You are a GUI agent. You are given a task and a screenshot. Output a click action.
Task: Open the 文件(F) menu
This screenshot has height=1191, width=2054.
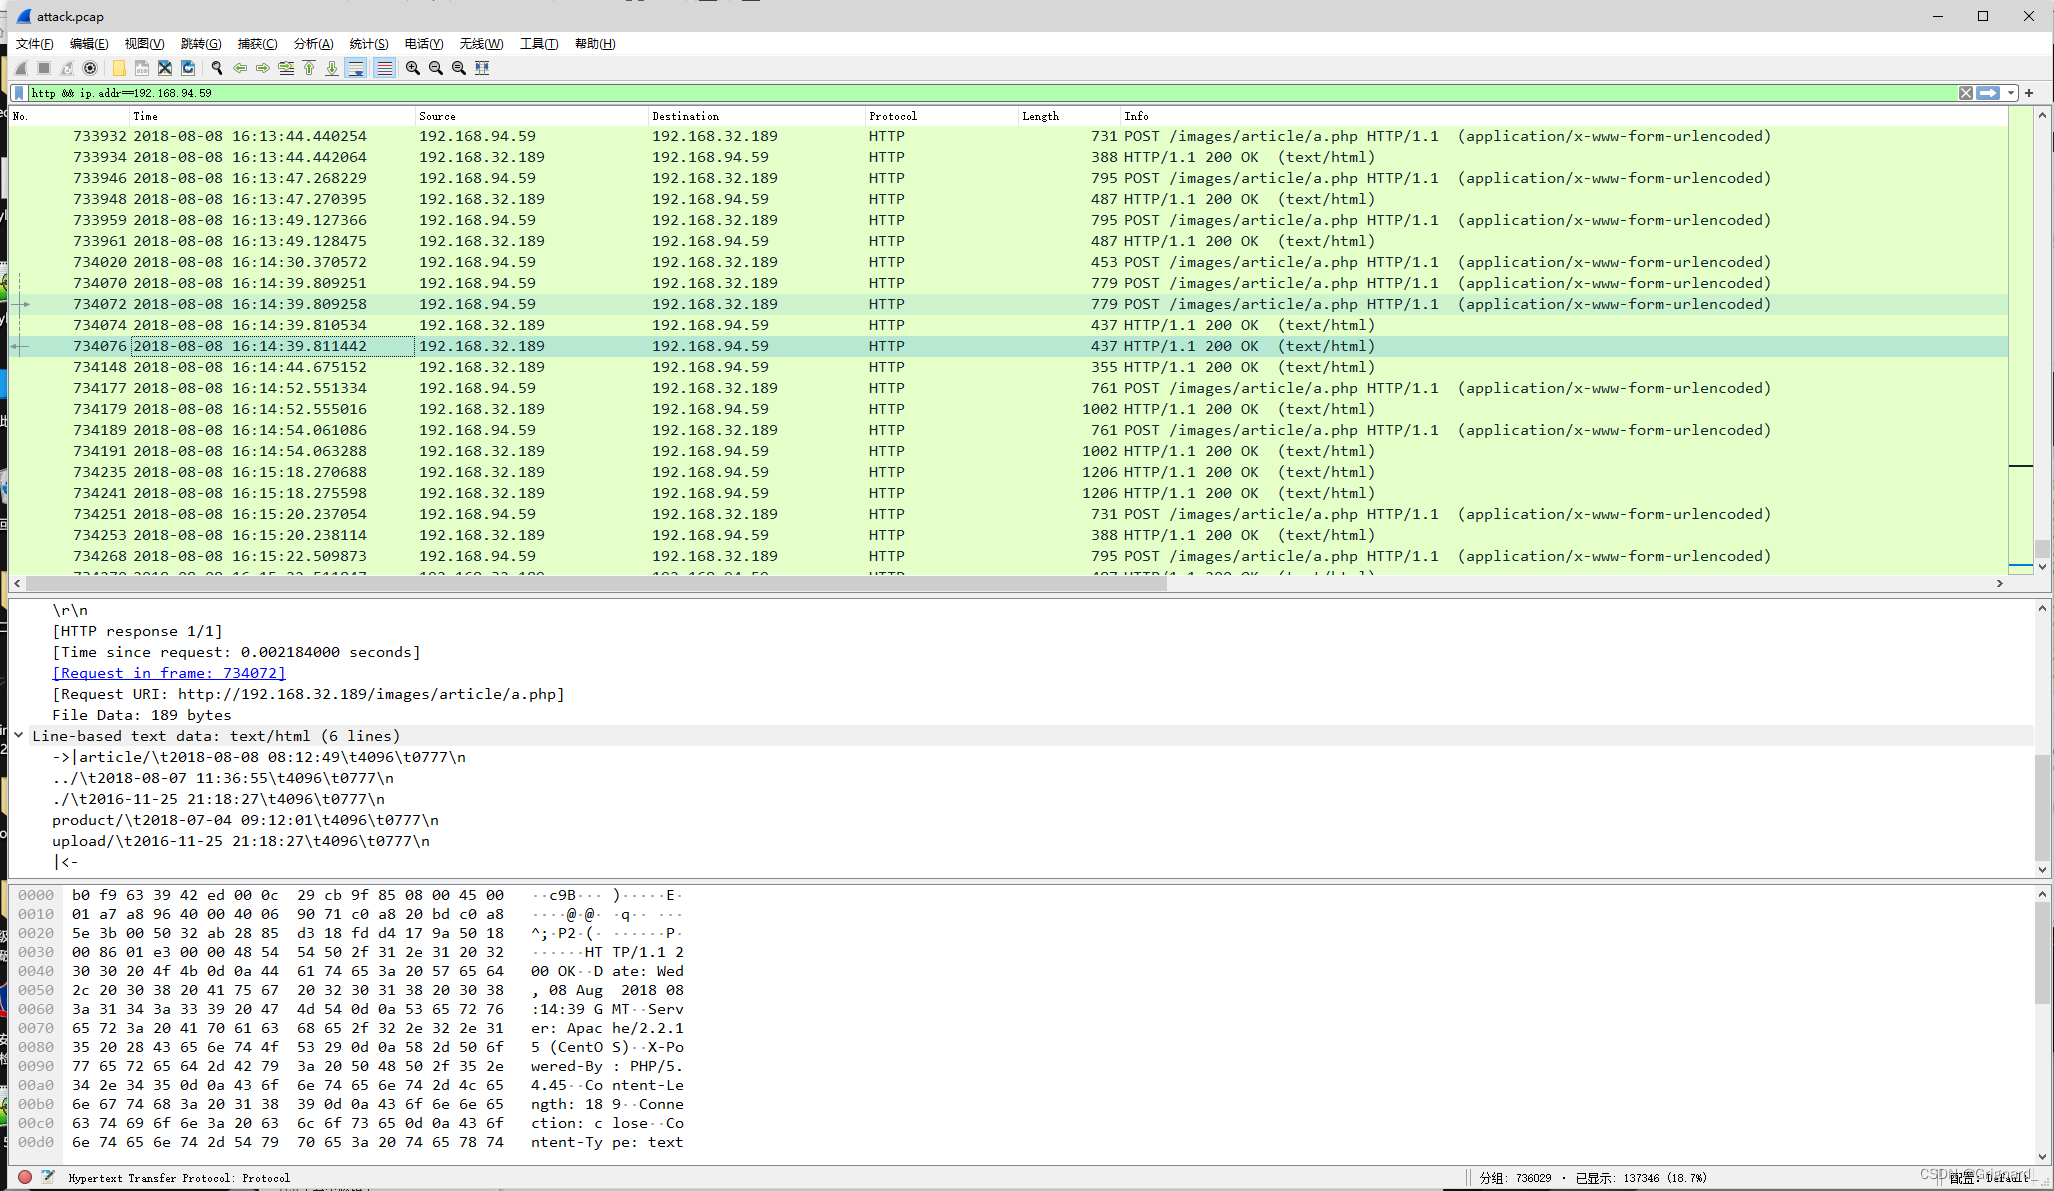click(x=35, y=44)
